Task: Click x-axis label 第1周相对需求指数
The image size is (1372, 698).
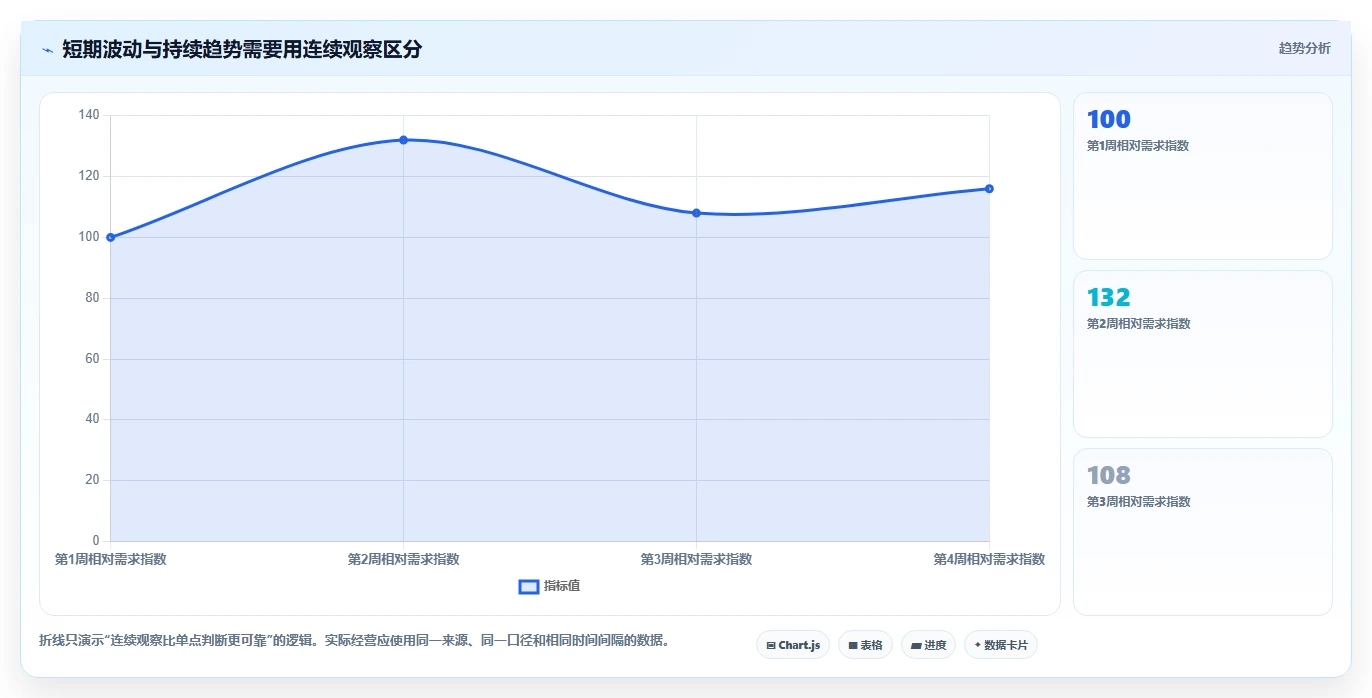Action: 110,559
